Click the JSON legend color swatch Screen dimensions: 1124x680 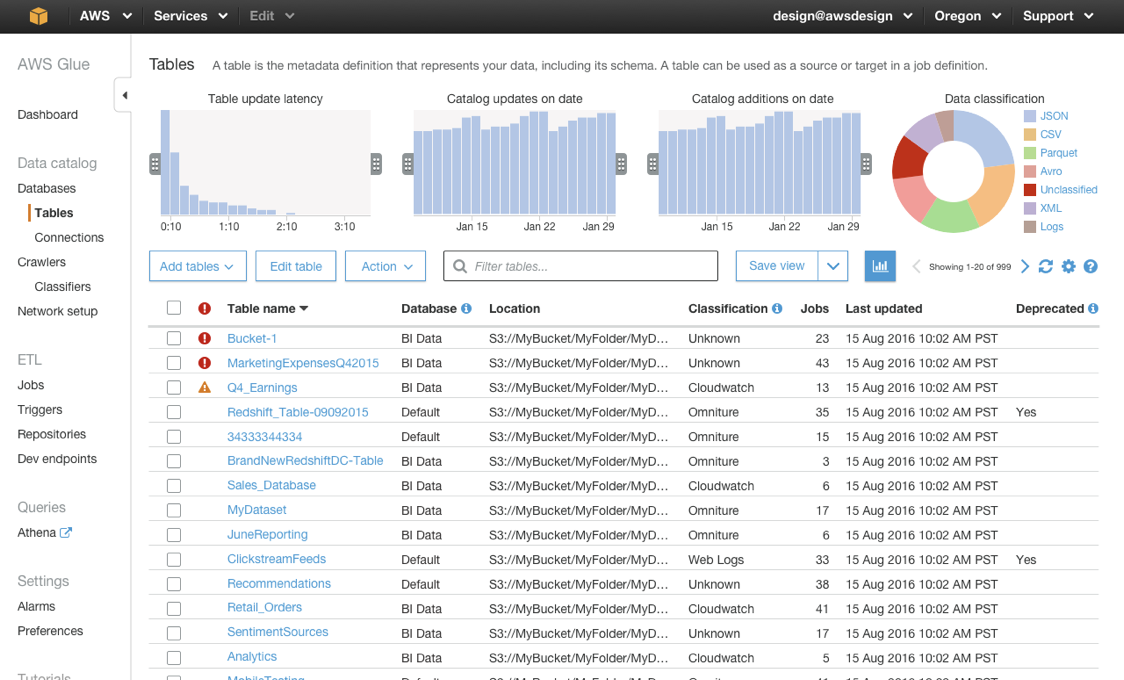point(1030,116)
